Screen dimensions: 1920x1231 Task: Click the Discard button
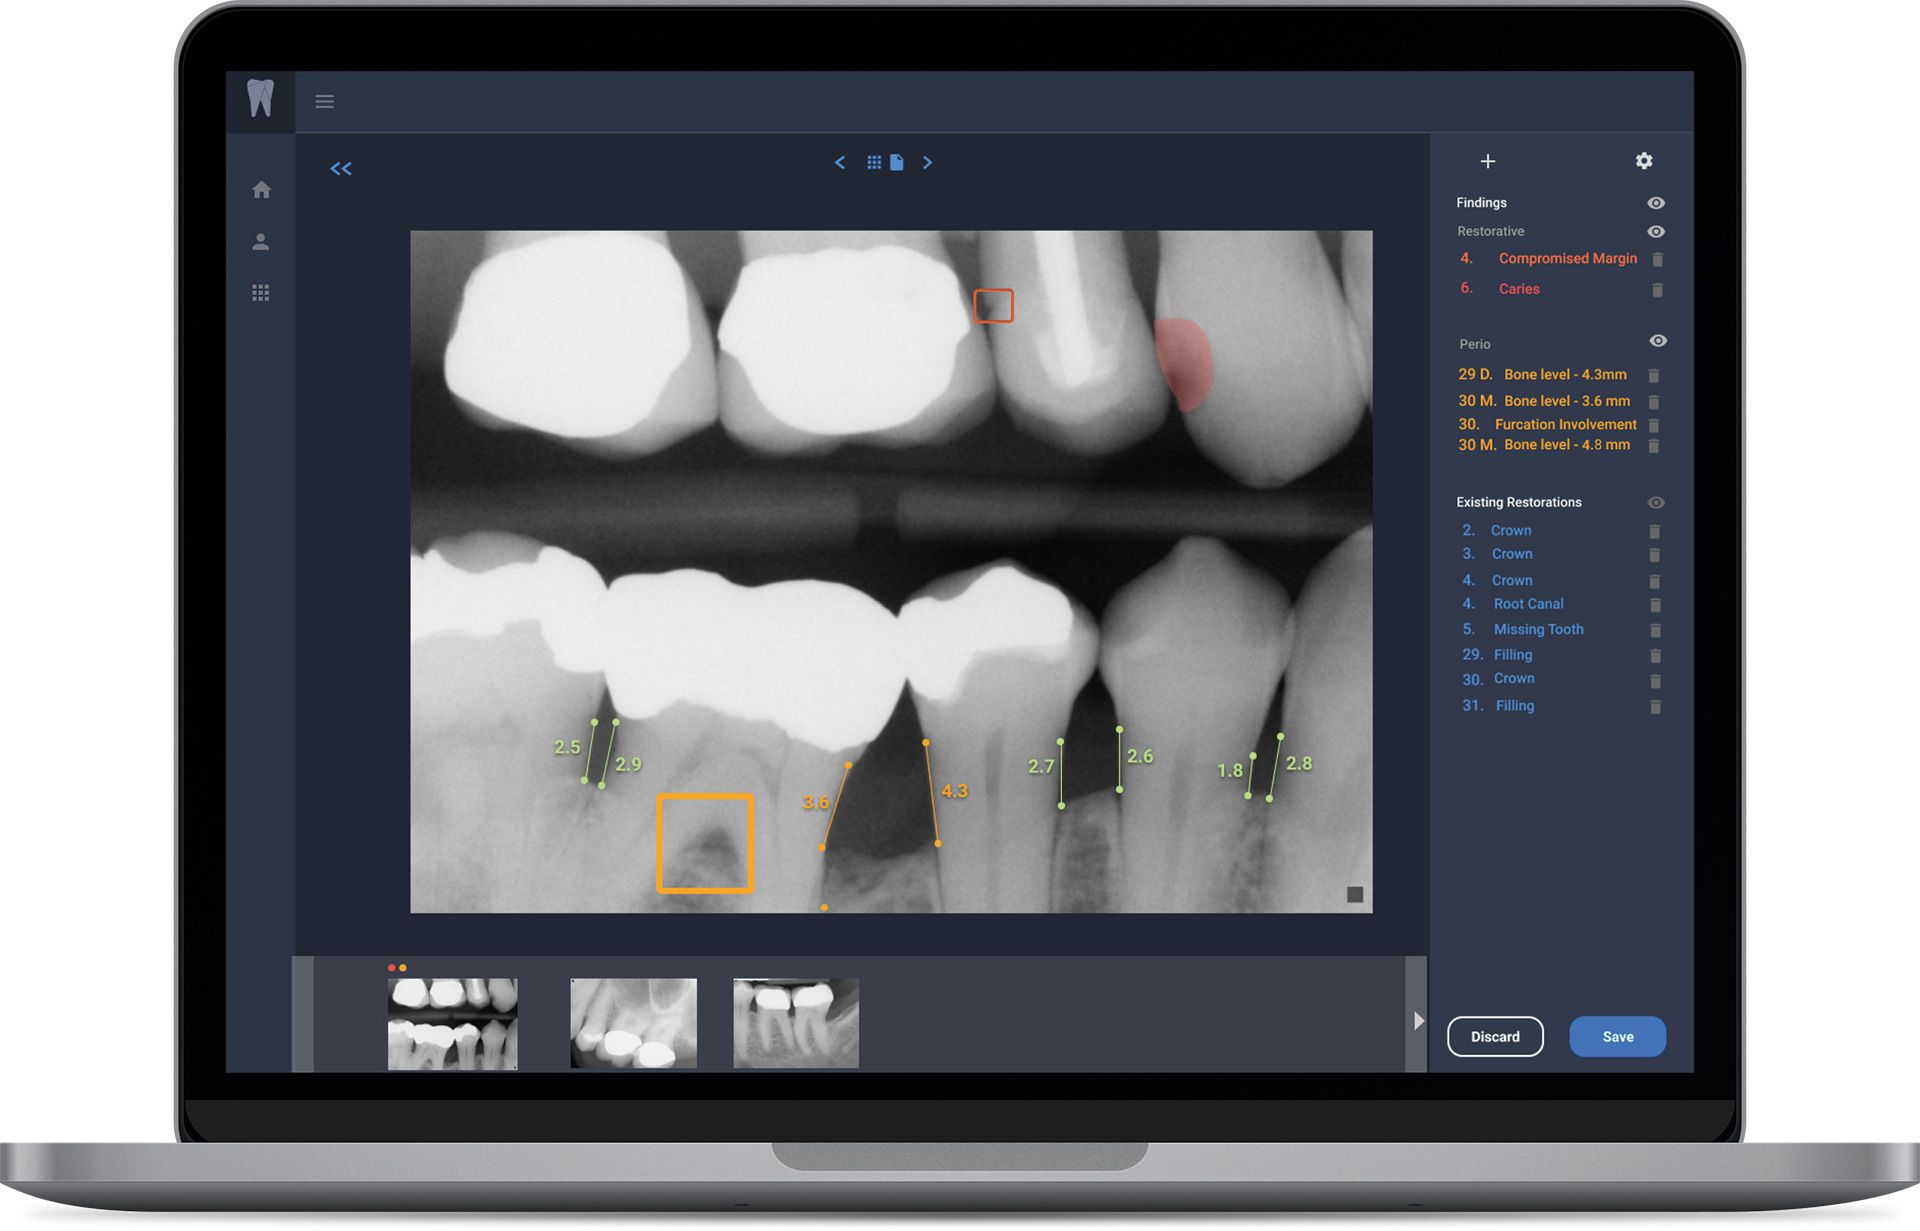[x=1495, y=1037]
